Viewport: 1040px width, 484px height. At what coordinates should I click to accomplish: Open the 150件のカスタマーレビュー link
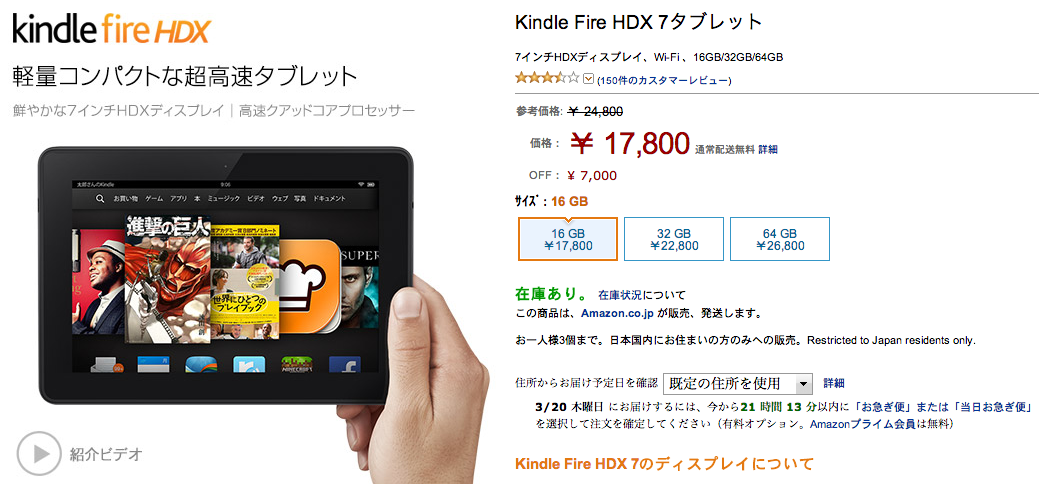(664, 80)
